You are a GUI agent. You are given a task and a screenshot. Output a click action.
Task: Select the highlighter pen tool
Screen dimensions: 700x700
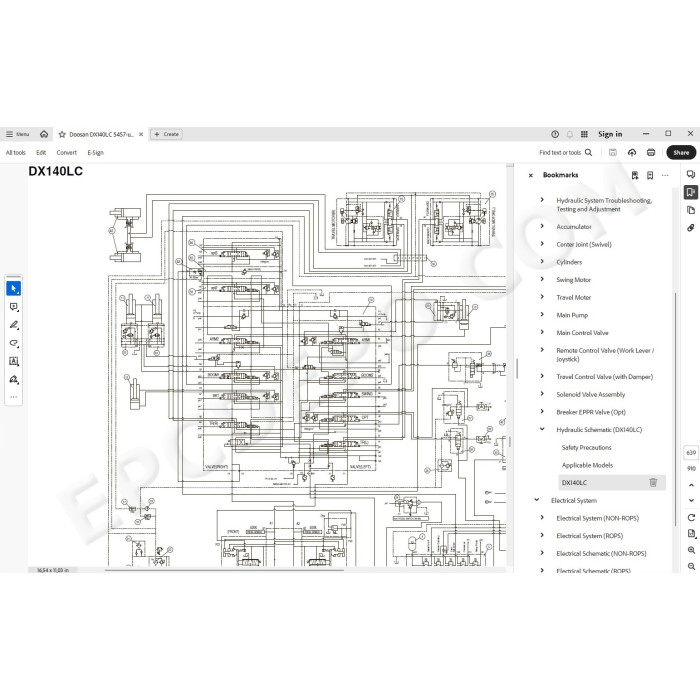click(x=13, y=325)
